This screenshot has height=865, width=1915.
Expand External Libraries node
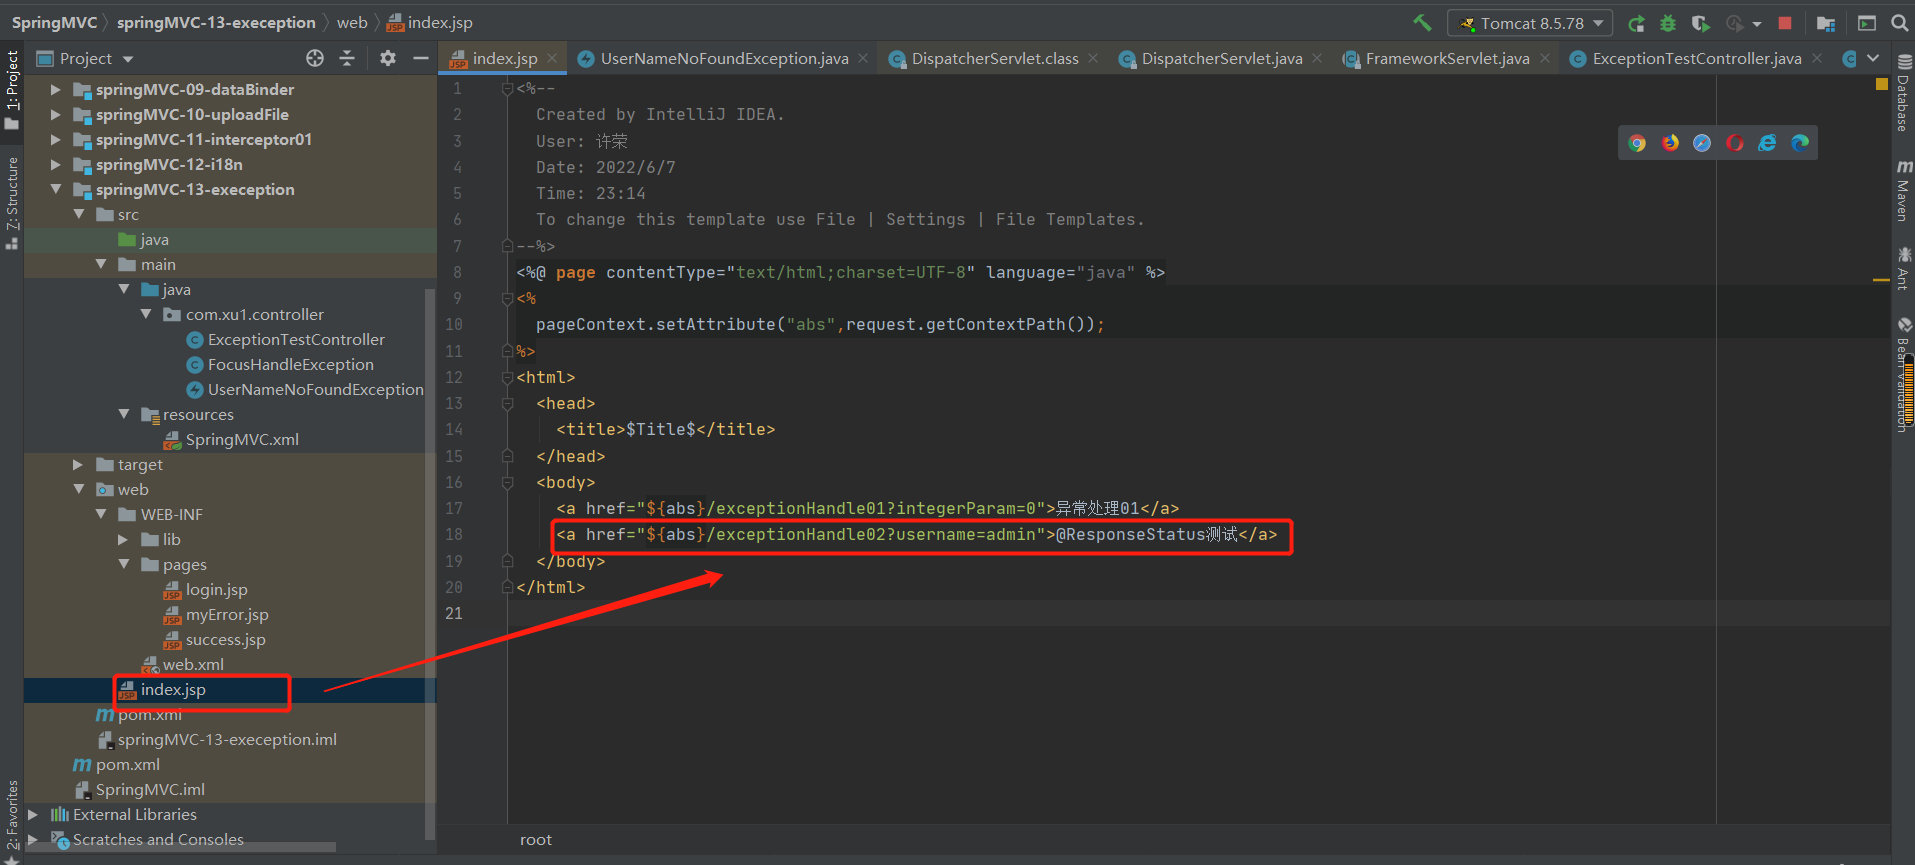point(33,814)
